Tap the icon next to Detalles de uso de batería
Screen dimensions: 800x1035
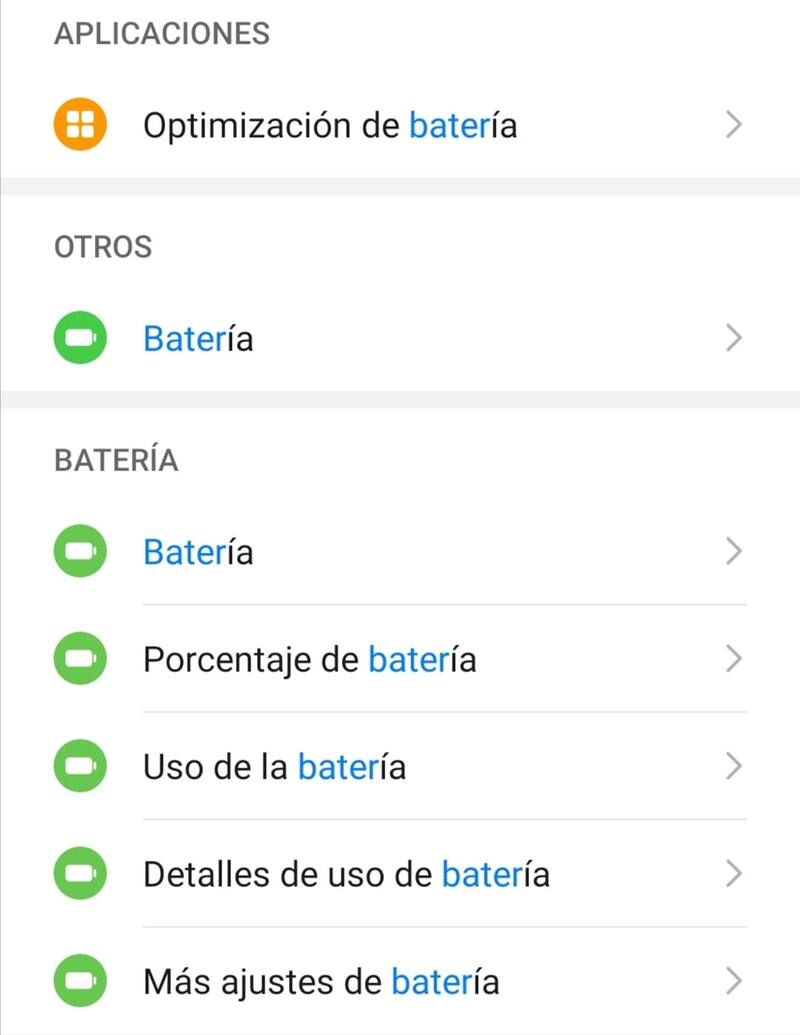click(80, 875)
